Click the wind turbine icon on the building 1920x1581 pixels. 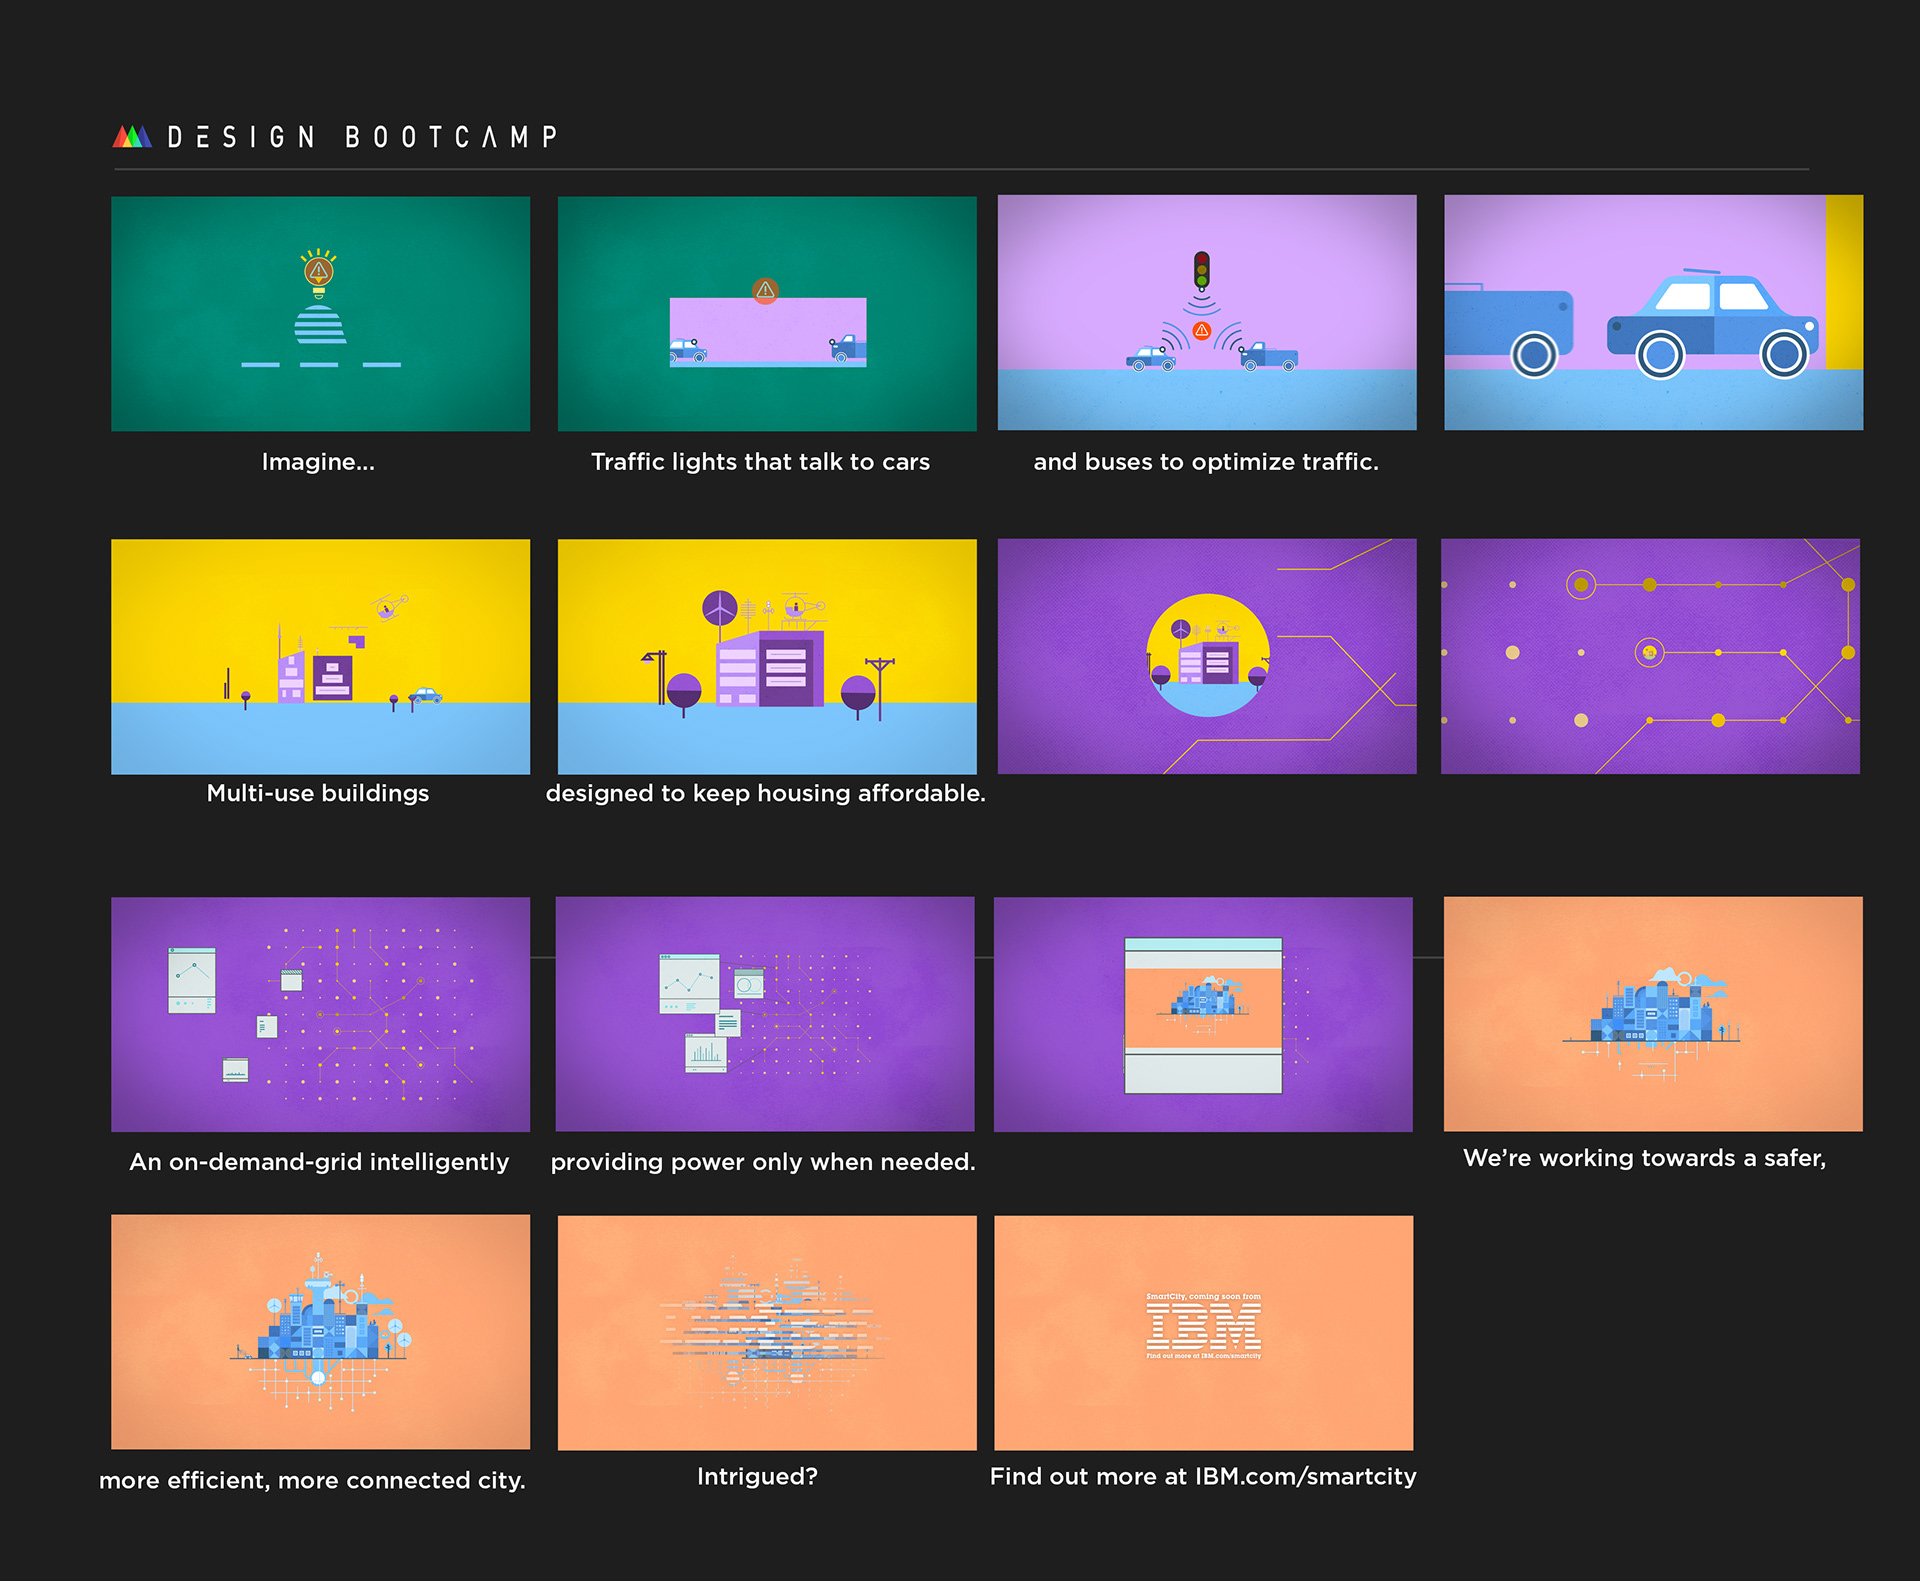click(x=719, y=607)
